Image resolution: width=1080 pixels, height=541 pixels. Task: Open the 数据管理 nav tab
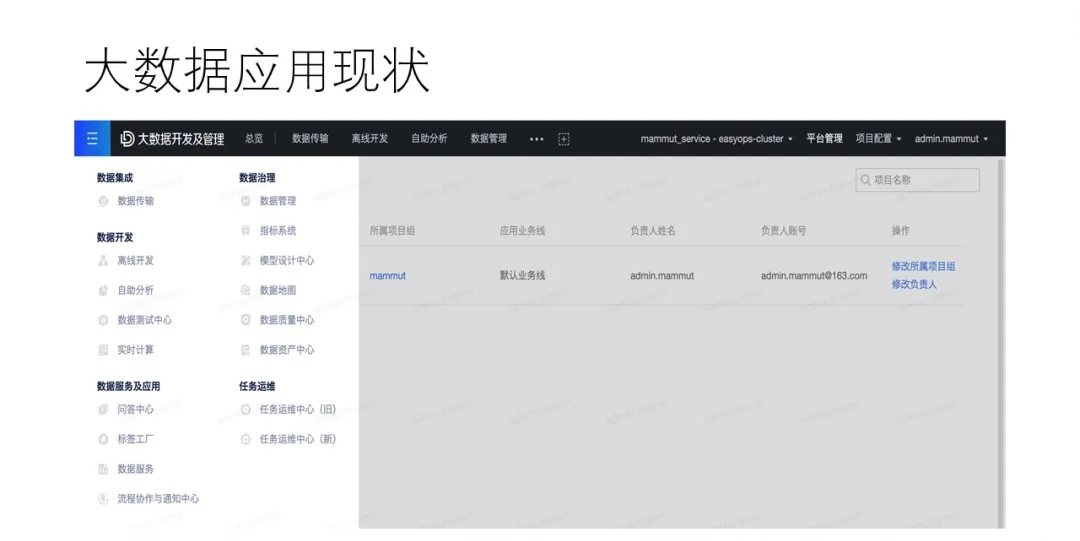pos(489,139)
